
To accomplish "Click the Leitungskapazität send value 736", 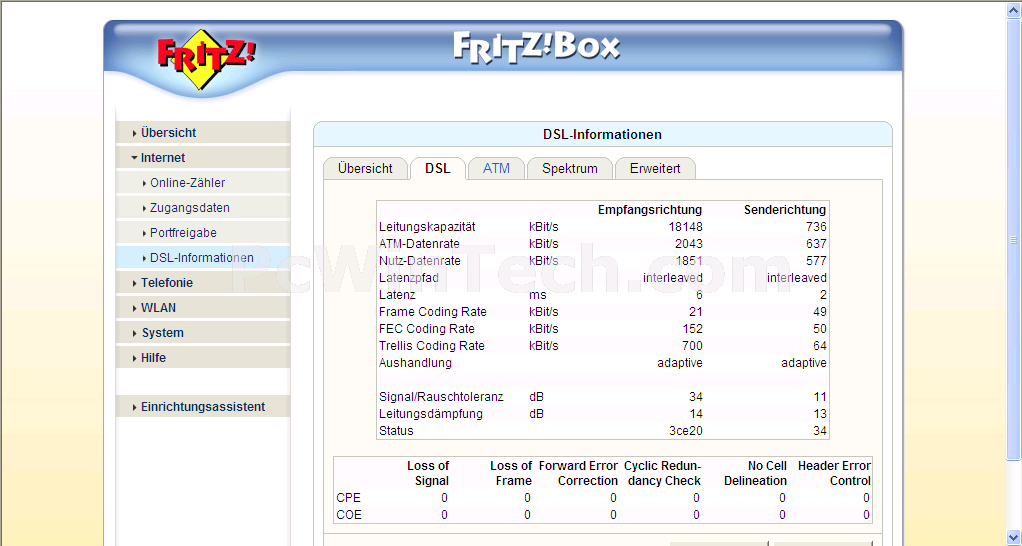I will tap(815, 227).
